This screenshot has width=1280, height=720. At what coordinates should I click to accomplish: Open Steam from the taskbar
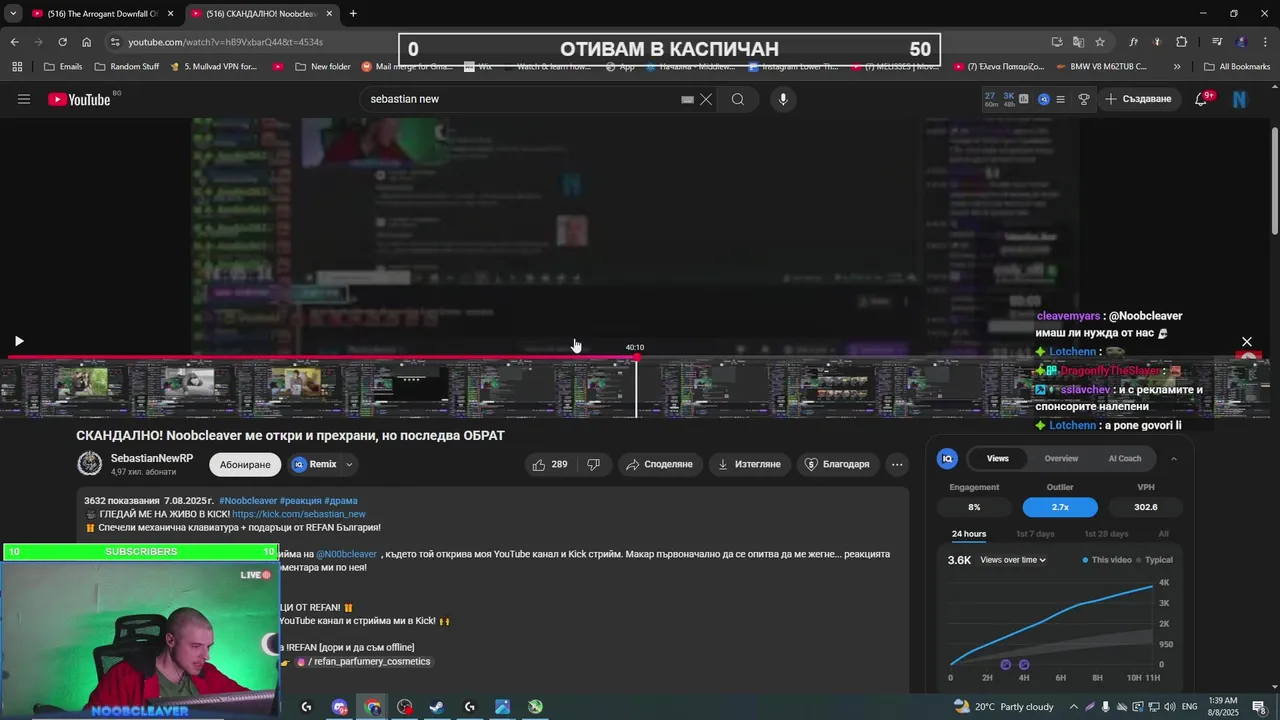click(437, 707)
